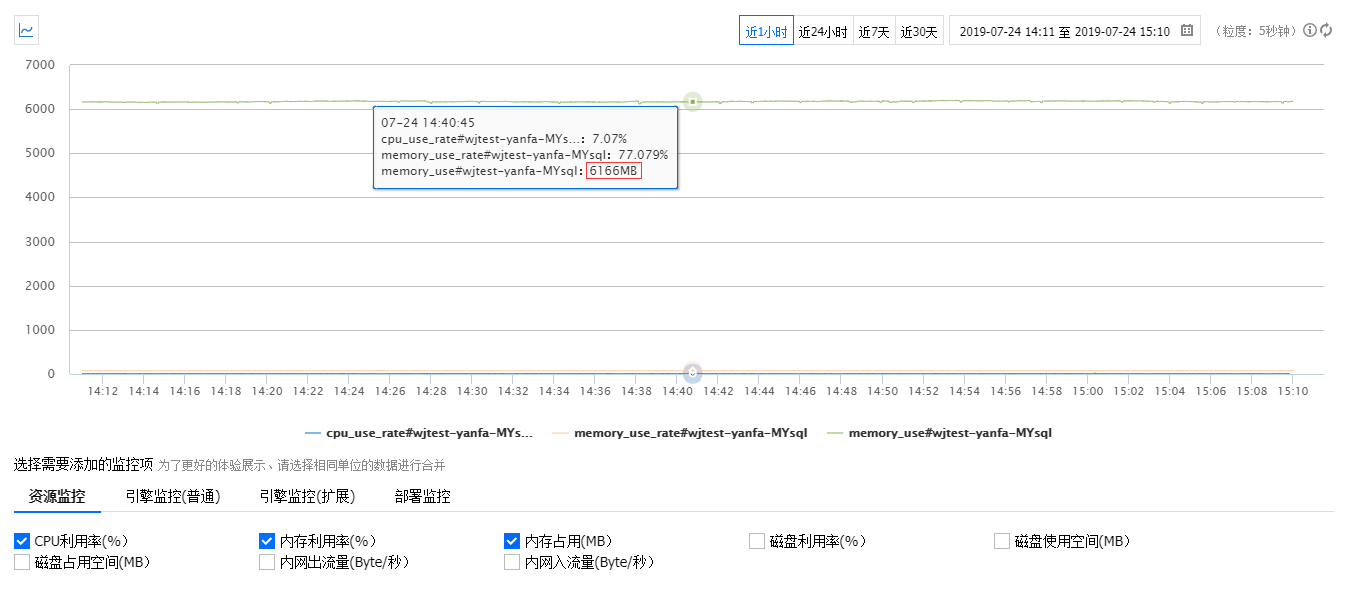Check the 磁盘使用空间(MB) option
The height and width of the screenshot is (614, 1346).
(1002, 541)
